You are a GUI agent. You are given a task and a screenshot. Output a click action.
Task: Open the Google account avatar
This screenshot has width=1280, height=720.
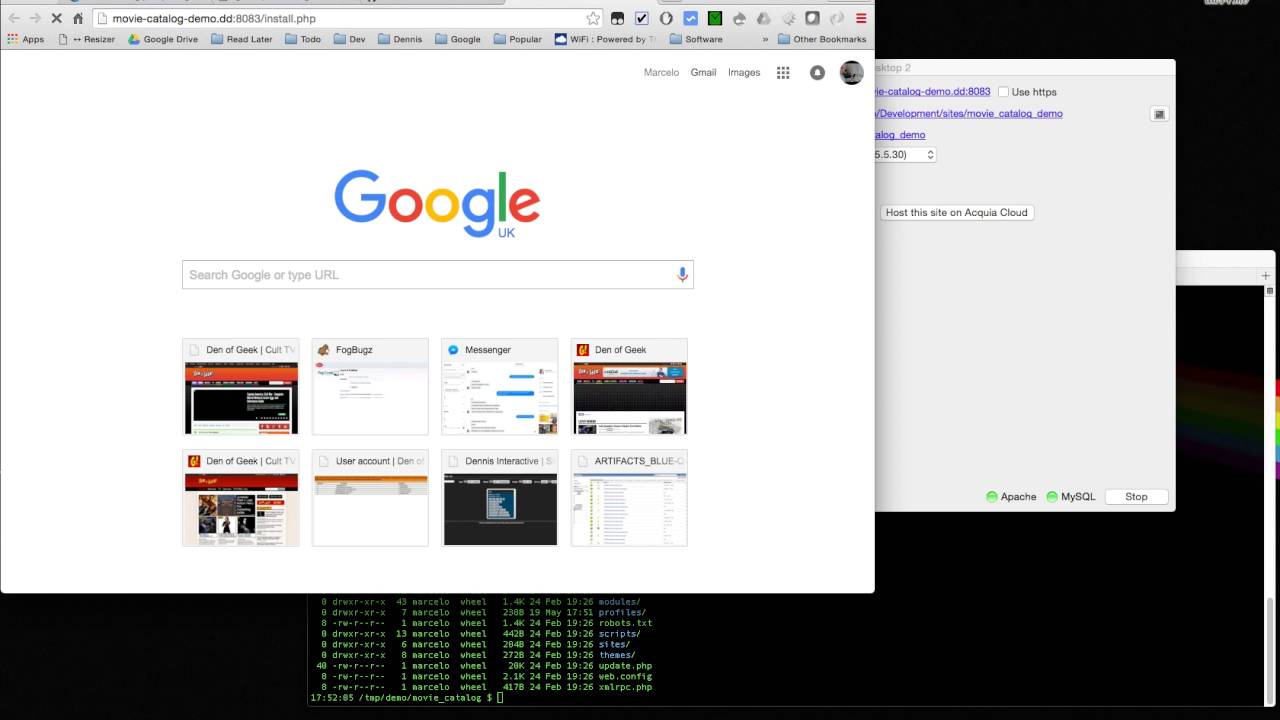(x=851, y=72)
